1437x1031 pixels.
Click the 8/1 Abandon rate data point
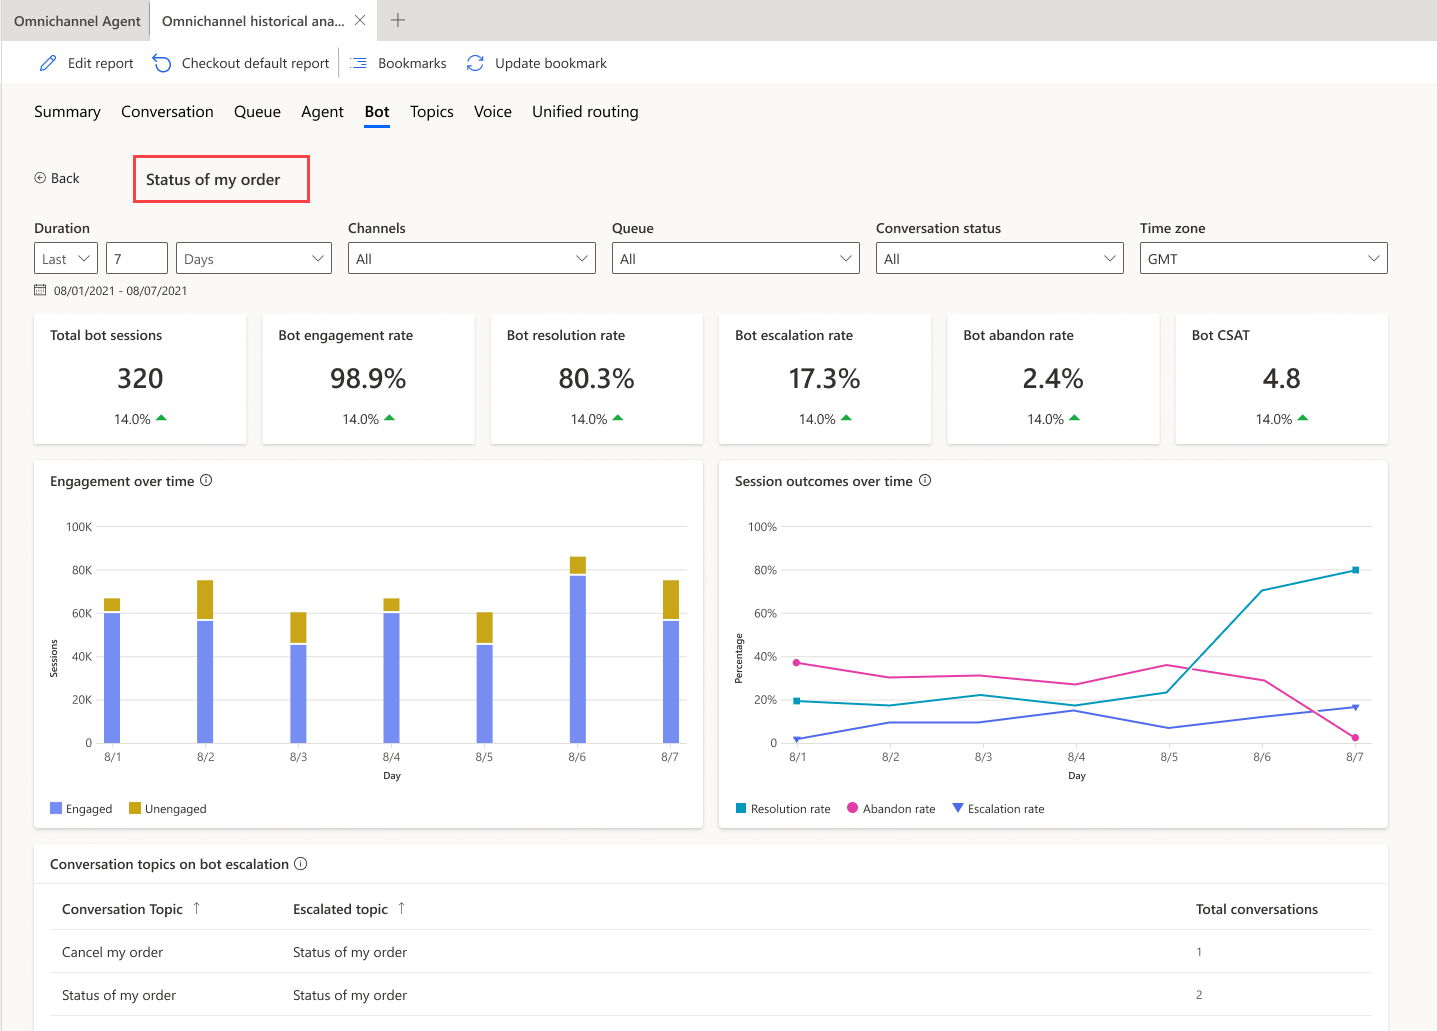pyautogui.click(x=796, y=662)
